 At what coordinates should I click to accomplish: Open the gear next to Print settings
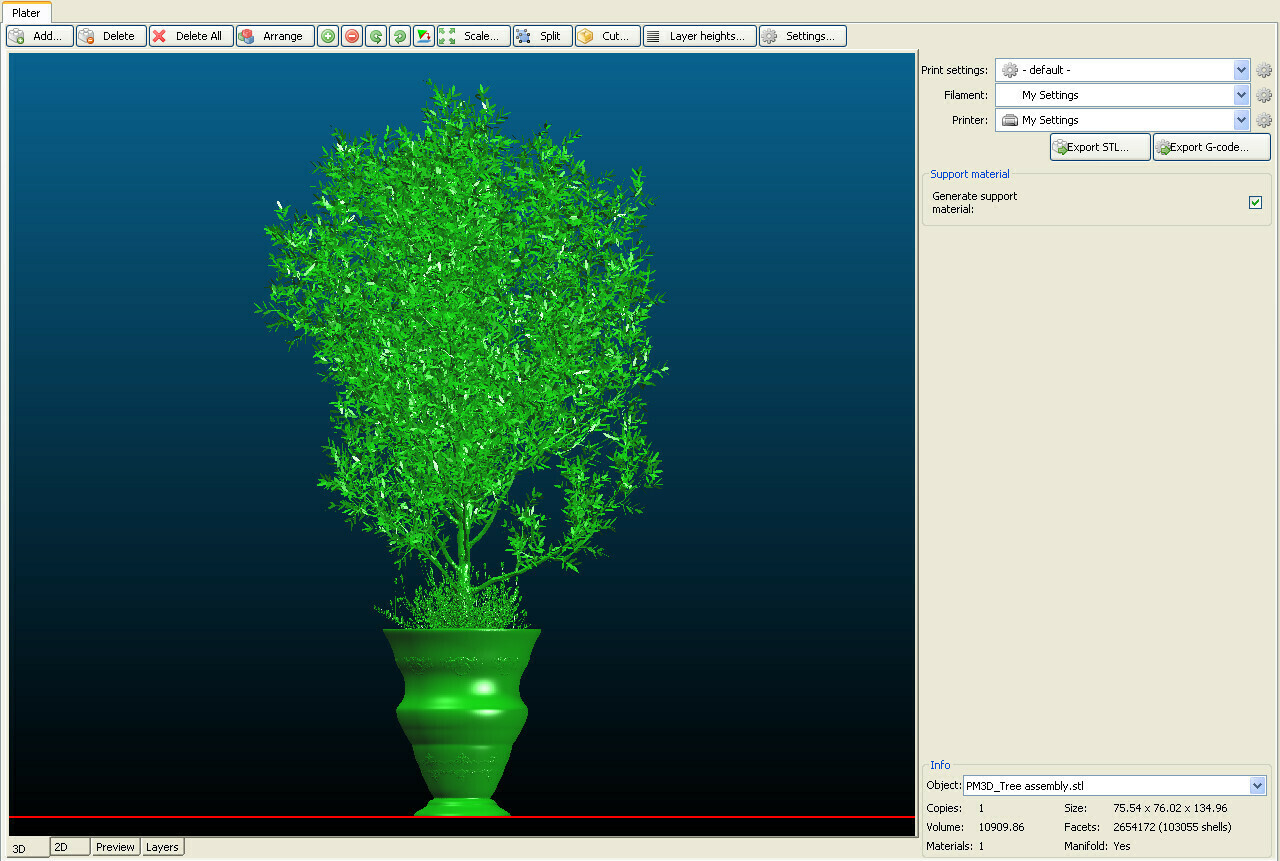(x=1264, y=70)
